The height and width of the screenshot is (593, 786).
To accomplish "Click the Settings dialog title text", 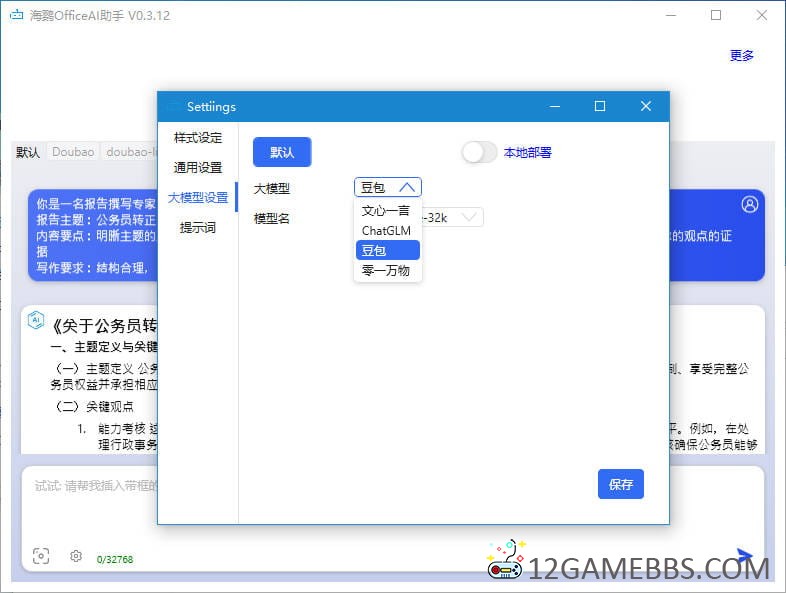I will (211, 106).
